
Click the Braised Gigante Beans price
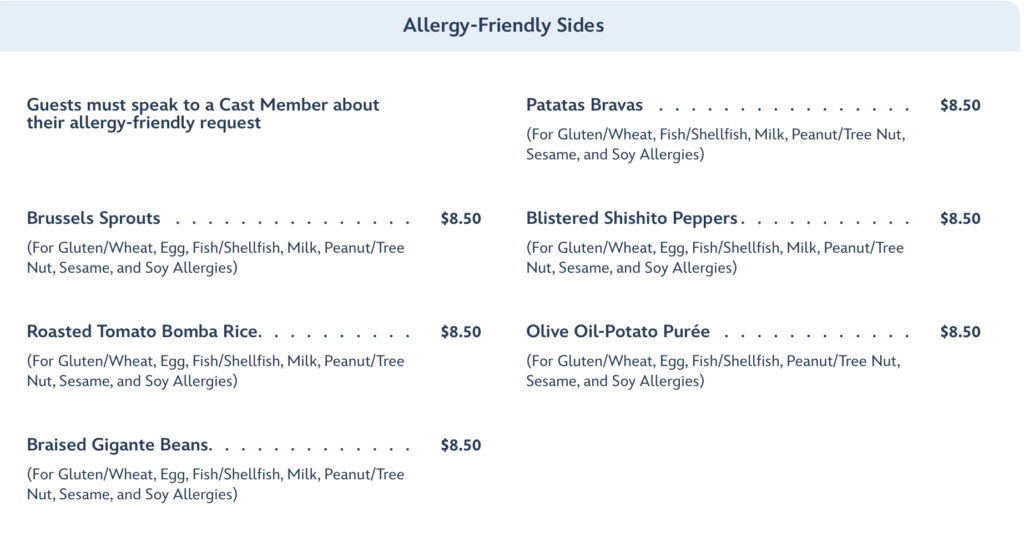click(460, 445)
